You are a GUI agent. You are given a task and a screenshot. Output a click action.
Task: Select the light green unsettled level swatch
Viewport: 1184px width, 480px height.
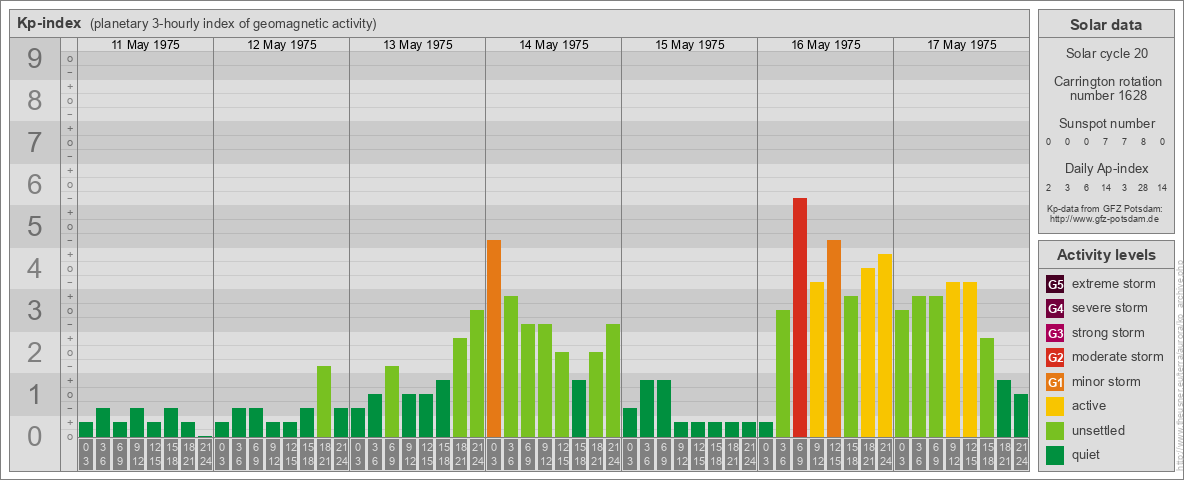click(x=1055, y=430)
